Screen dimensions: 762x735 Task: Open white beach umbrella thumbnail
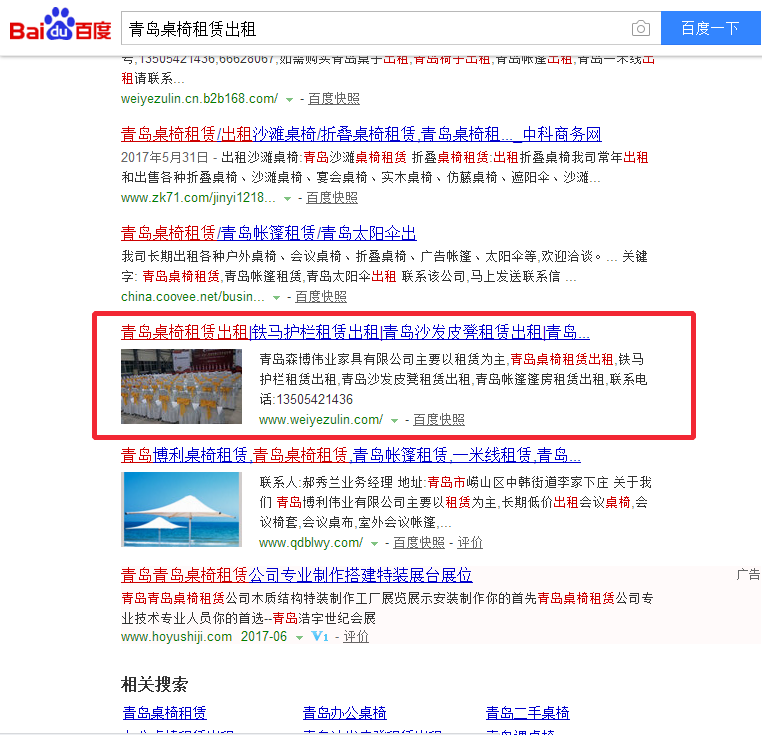(181, 510)
